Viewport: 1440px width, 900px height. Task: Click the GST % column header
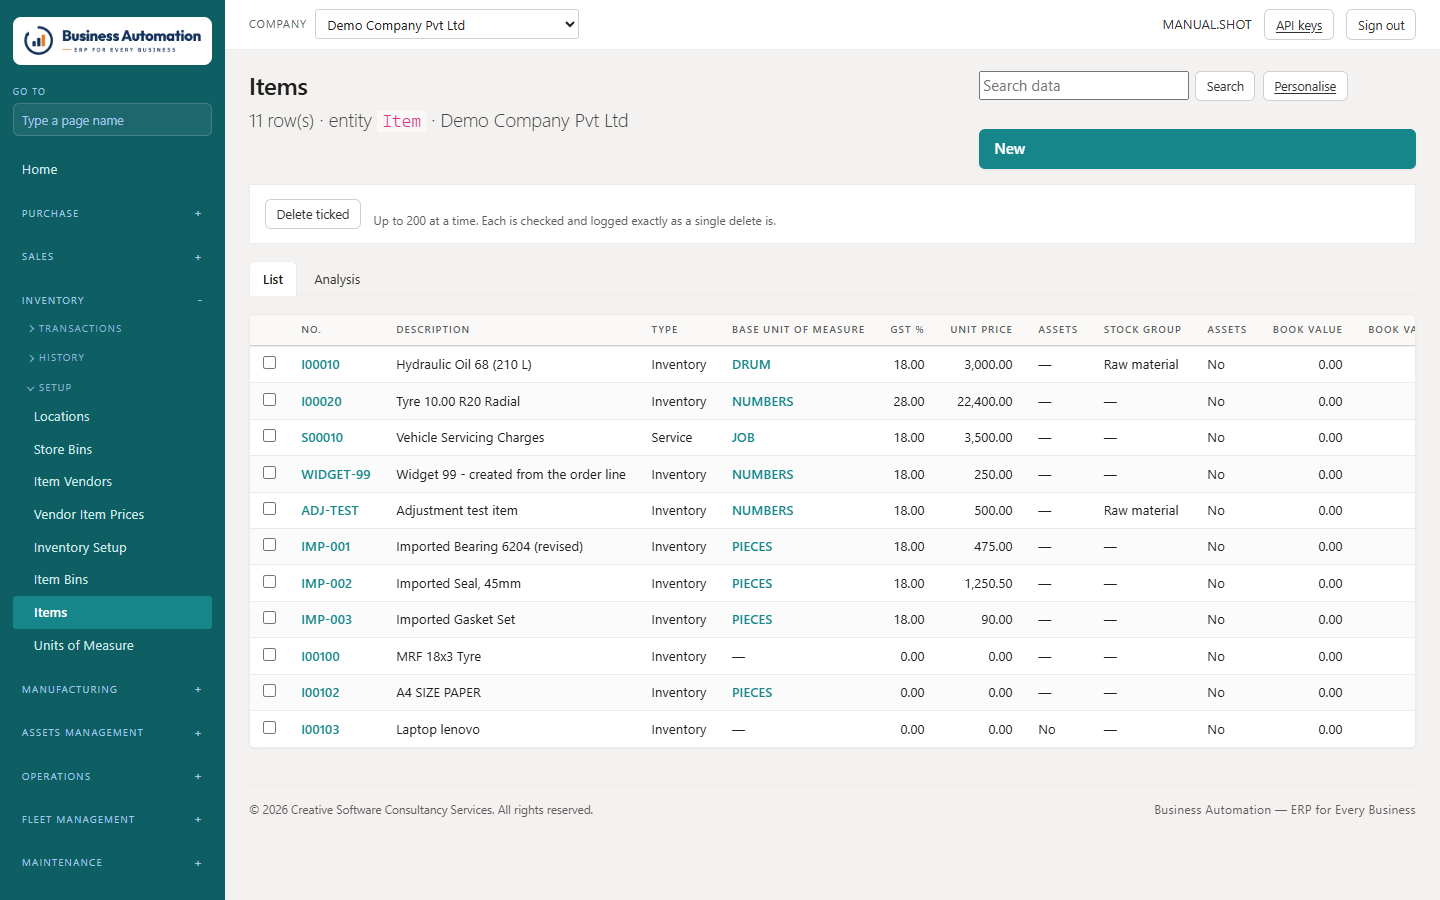(x=907, y=330)
